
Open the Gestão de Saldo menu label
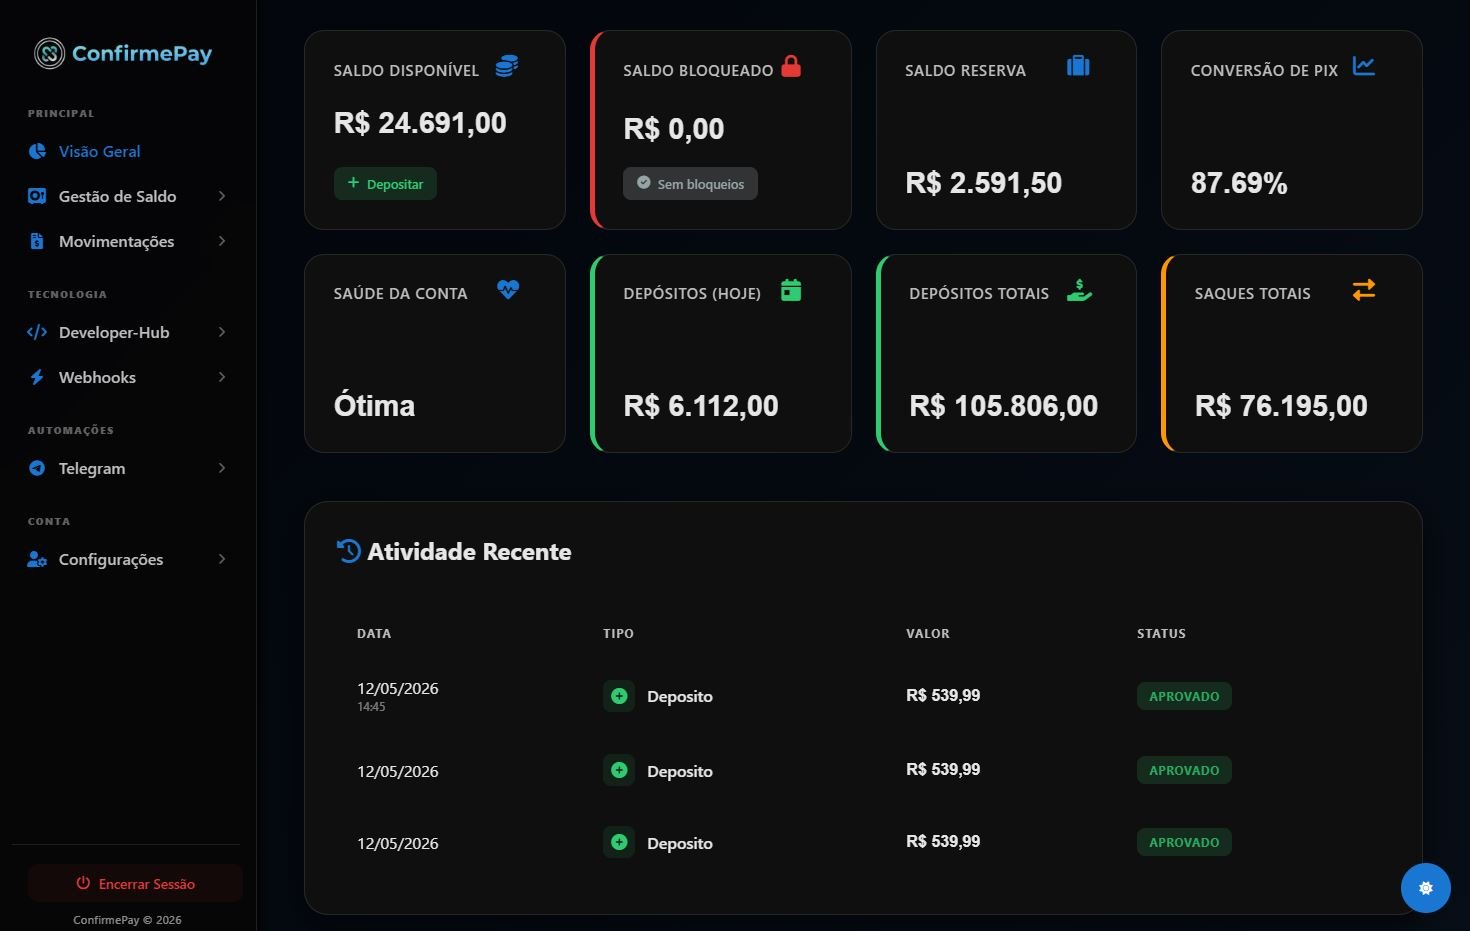[x=118, y=196]
